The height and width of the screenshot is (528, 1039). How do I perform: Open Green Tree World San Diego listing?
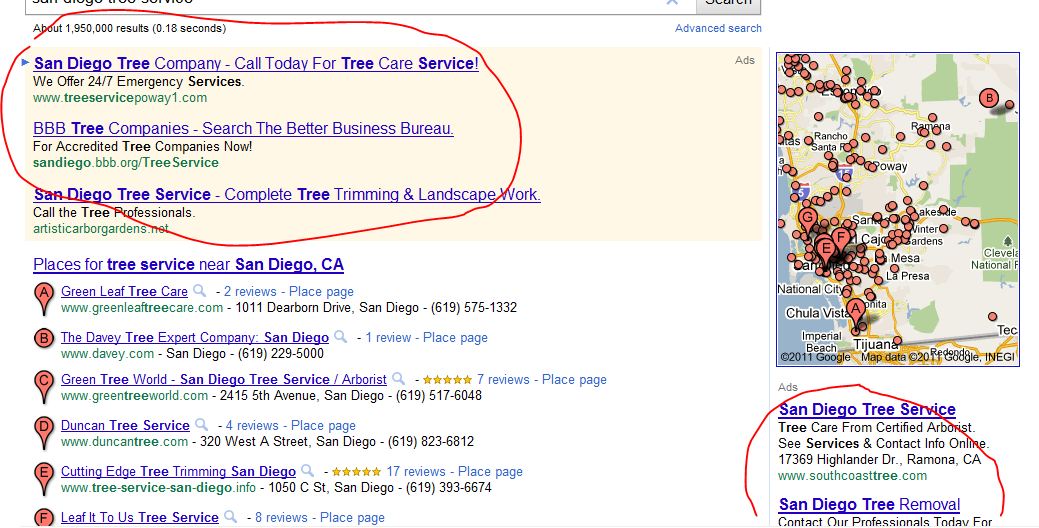tap(224, 380)
